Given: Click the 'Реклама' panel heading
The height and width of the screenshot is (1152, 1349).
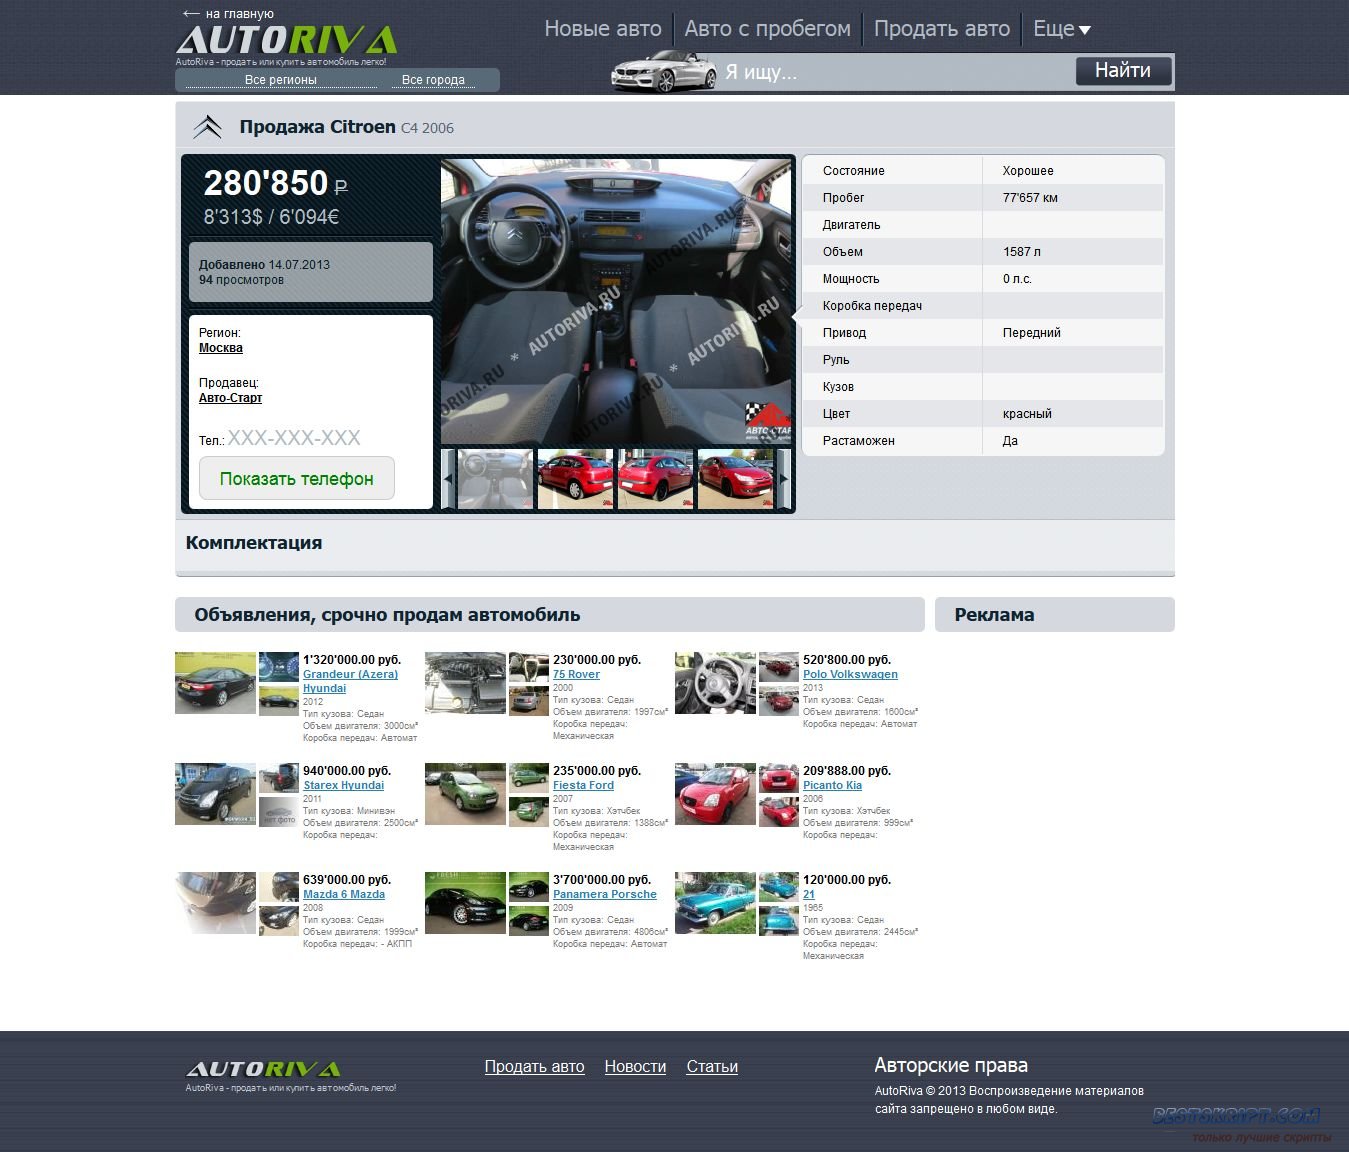Looking at the screenshot, I should pyautogui.click(x=994, y=615).
